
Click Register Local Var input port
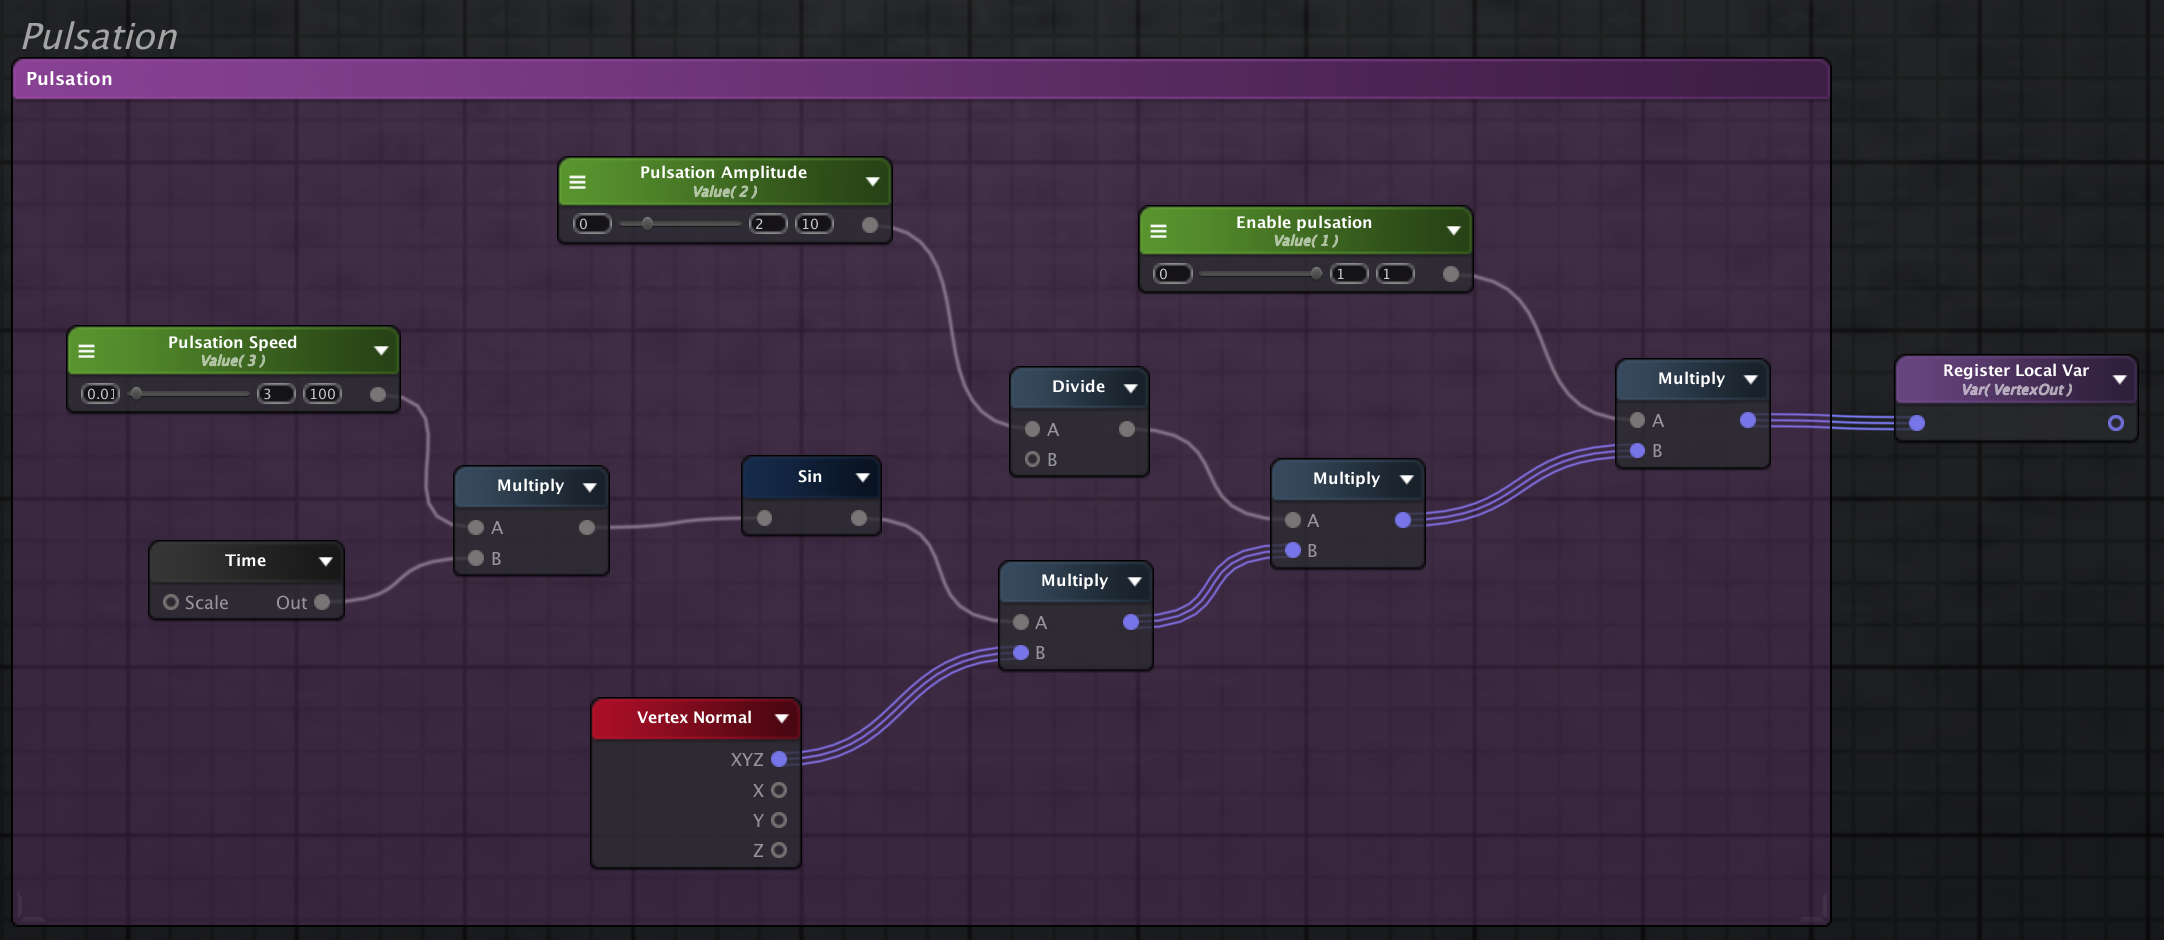pos(1917,423)
